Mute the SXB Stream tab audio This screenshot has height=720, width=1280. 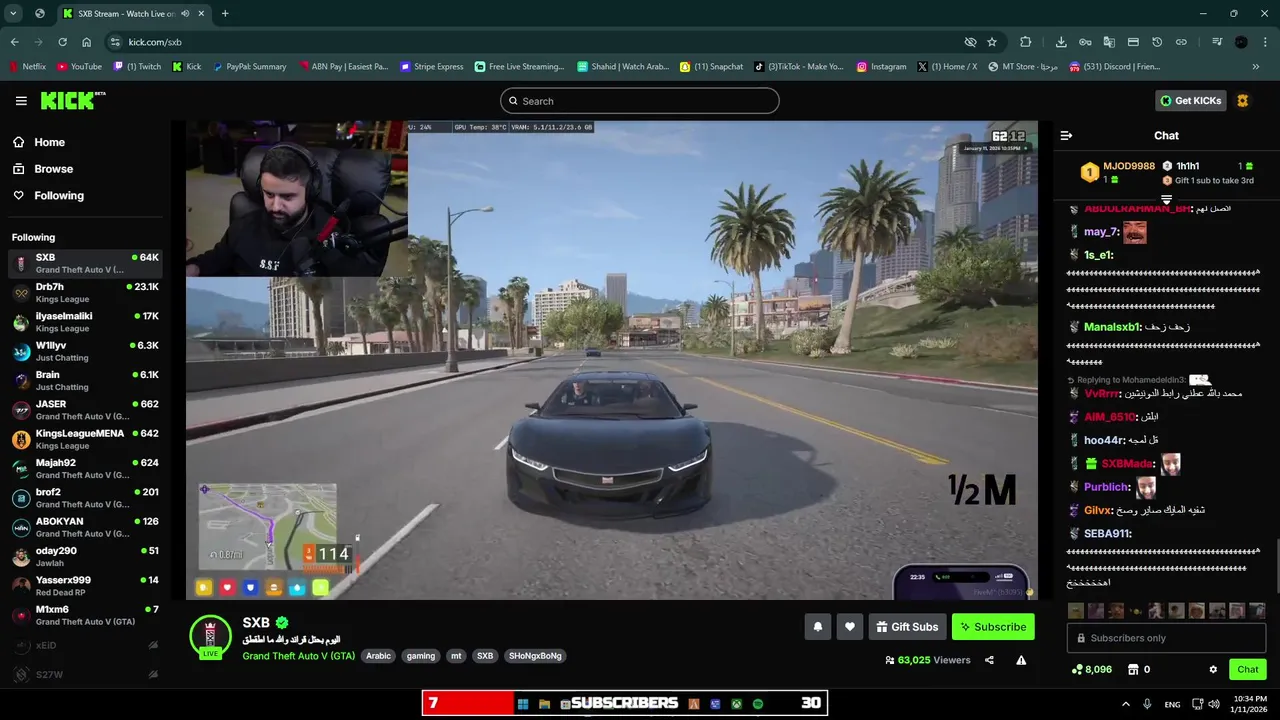(x=185, y=13)
